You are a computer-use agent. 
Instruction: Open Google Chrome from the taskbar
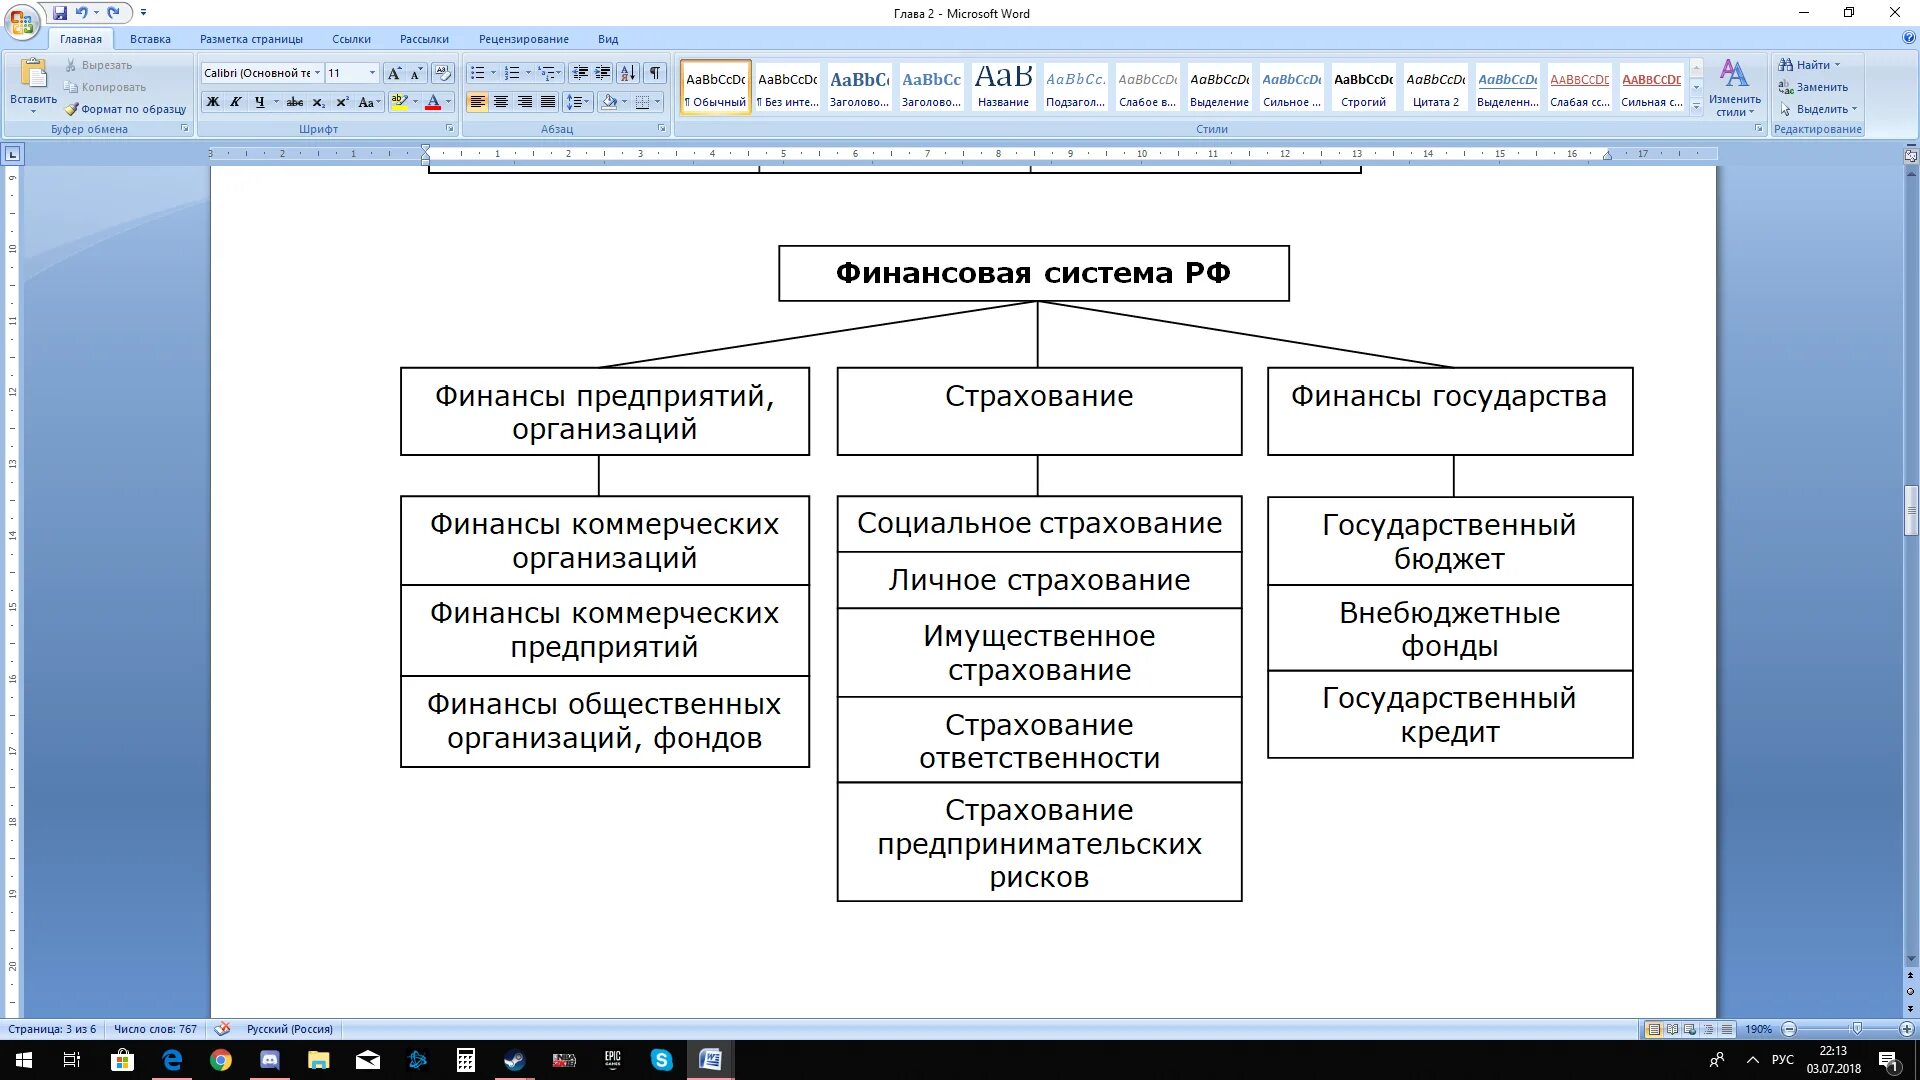[221, 1060]
